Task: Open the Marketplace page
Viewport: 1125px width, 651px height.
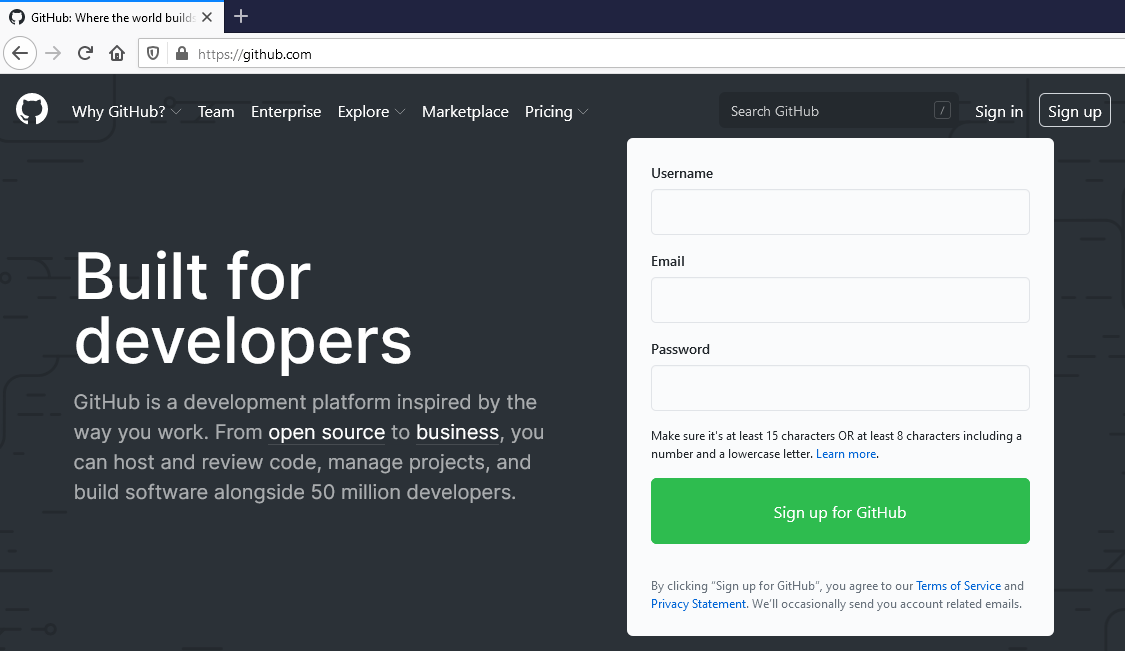Action: [x=465, y=111]
